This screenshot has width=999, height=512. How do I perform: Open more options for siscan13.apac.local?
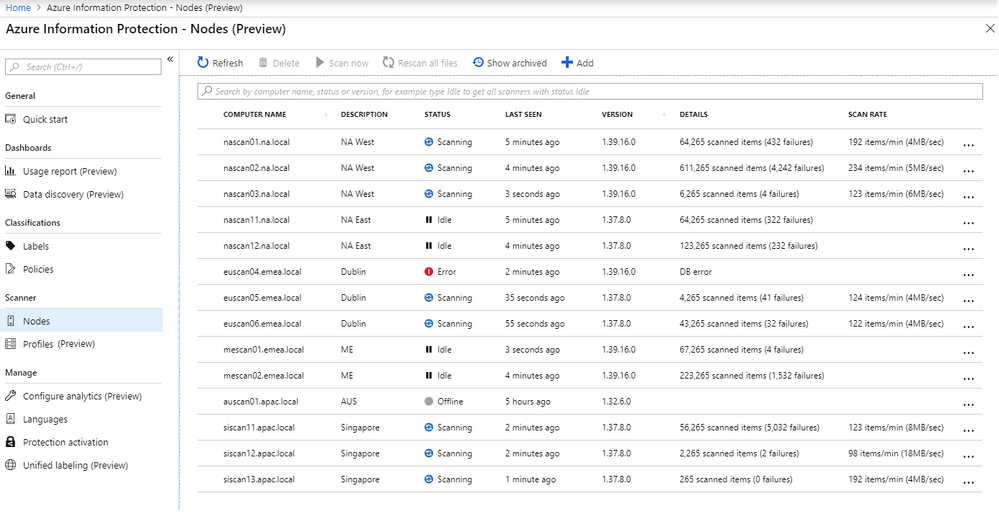tap(968, 483)
